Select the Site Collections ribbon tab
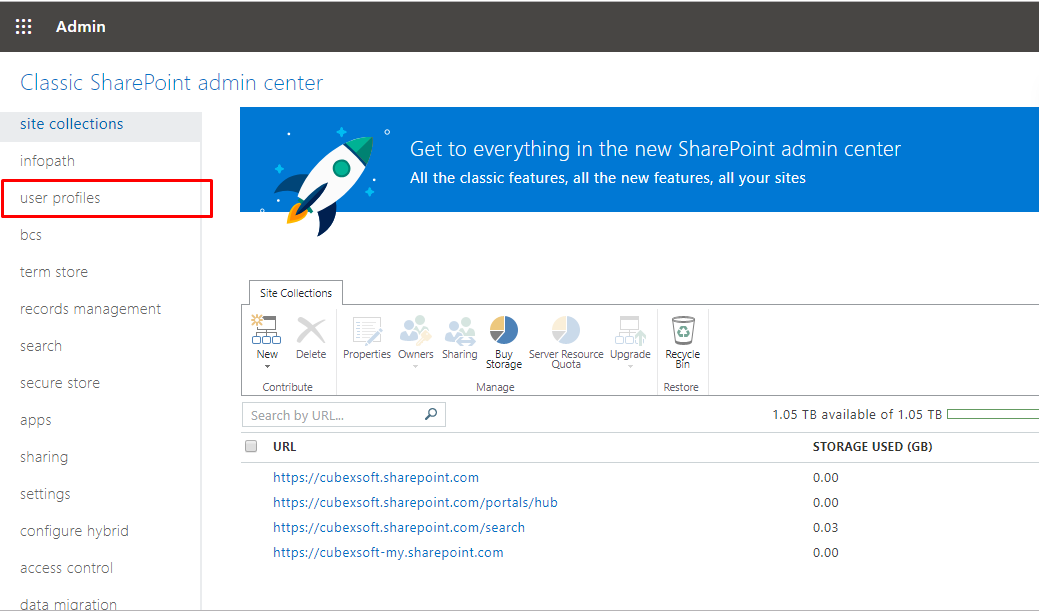Viewport: 1039px width, 611px height. point(296,293)
